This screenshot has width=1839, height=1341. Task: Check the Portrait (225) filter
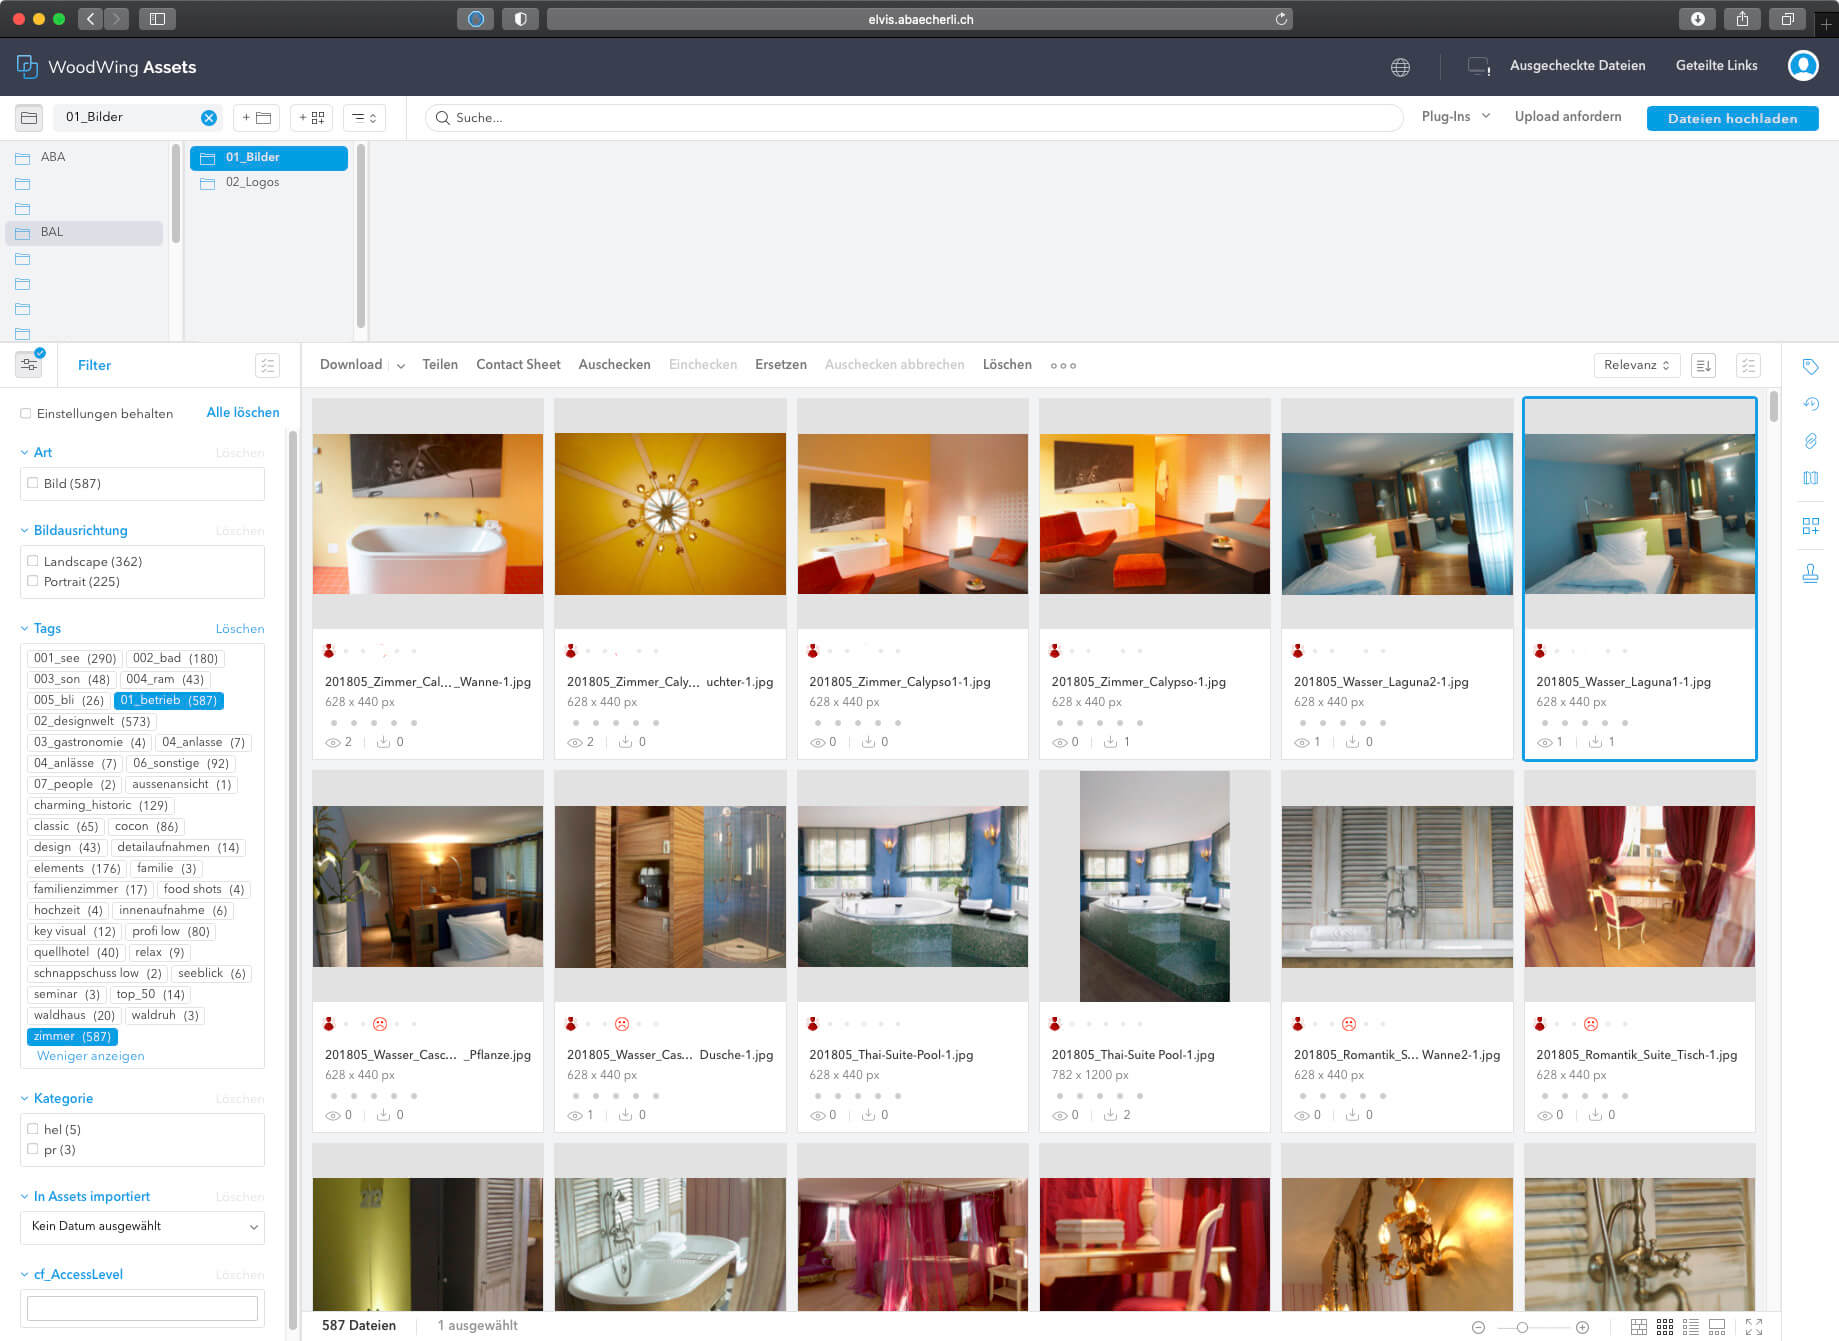coord(33,581)
